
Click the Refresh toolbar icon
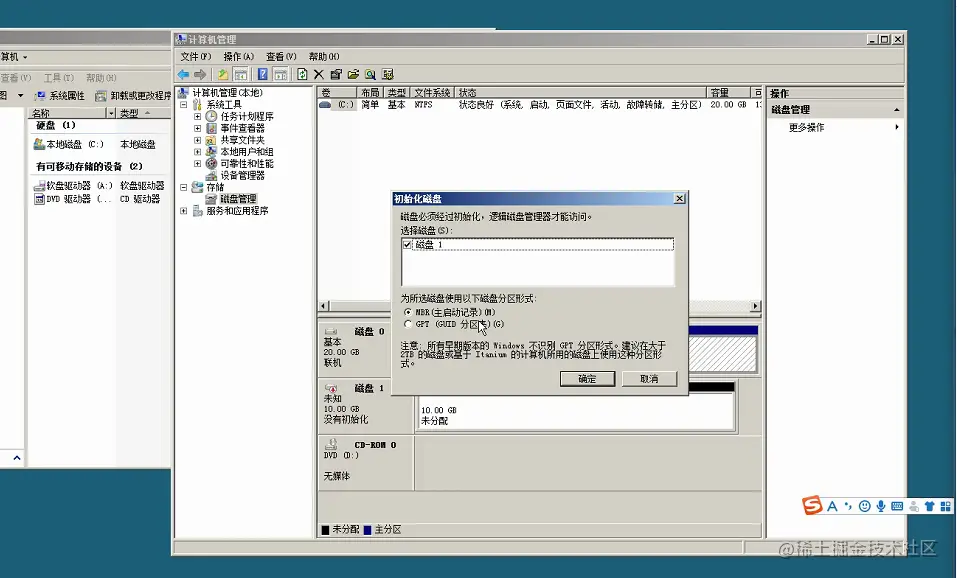(302, 74)
